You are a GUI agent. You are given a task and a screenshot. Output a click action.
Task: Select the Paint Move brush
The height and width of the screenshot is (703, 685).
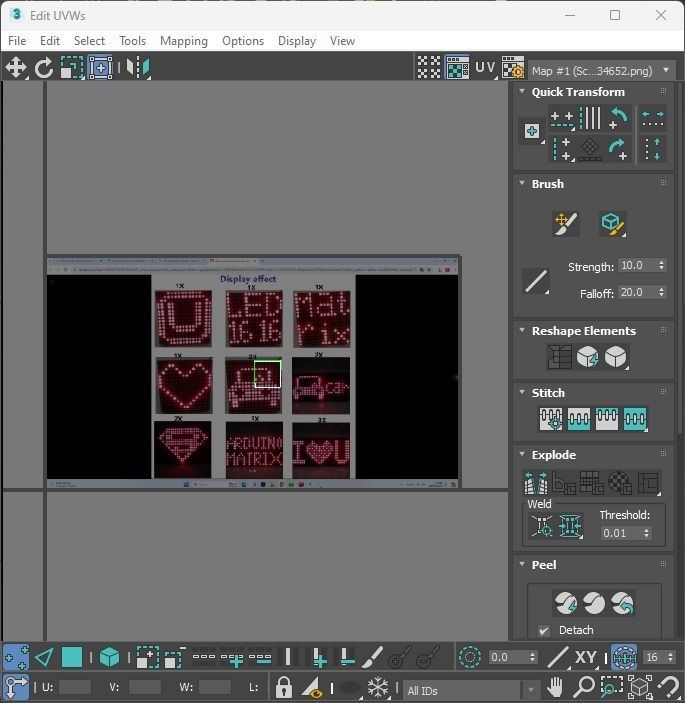pos(566,224)
